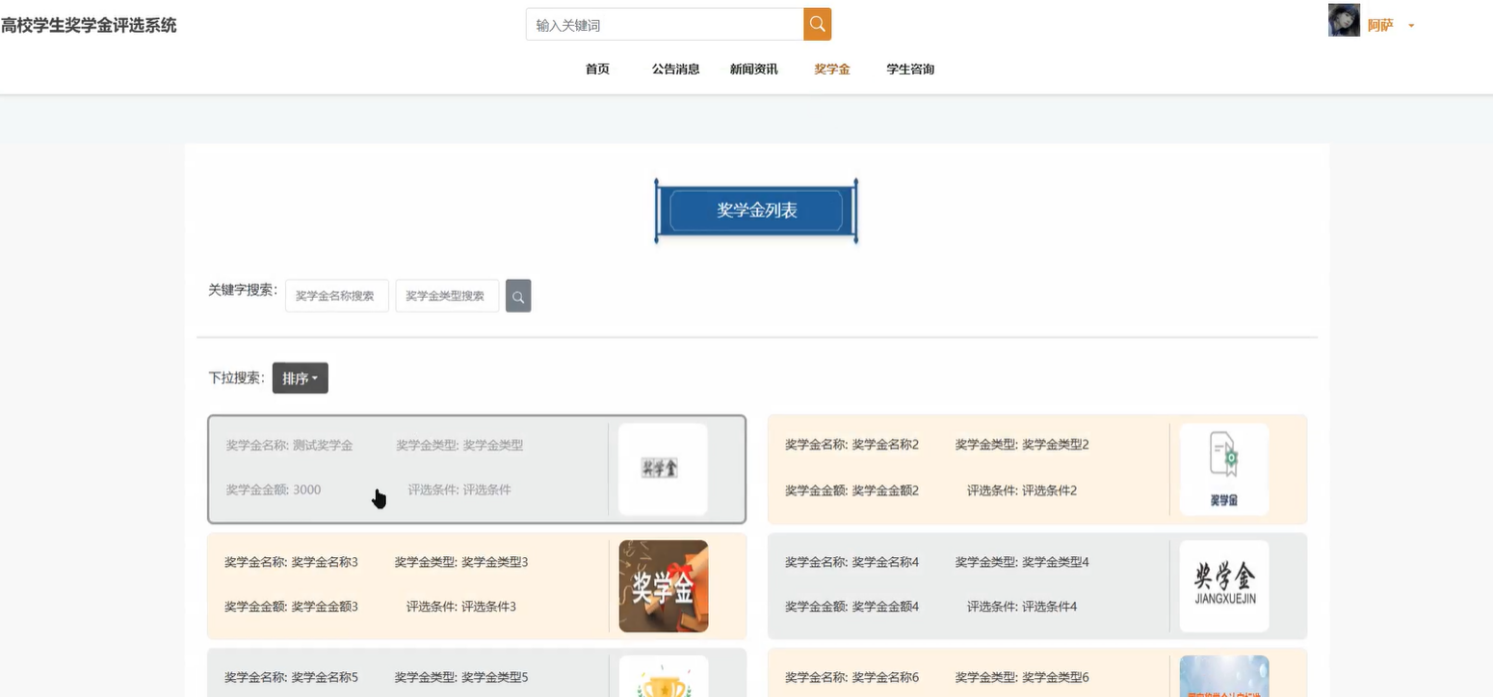Open the 公告消息 menu item
1493x697 pixels.
pos(675,69)
